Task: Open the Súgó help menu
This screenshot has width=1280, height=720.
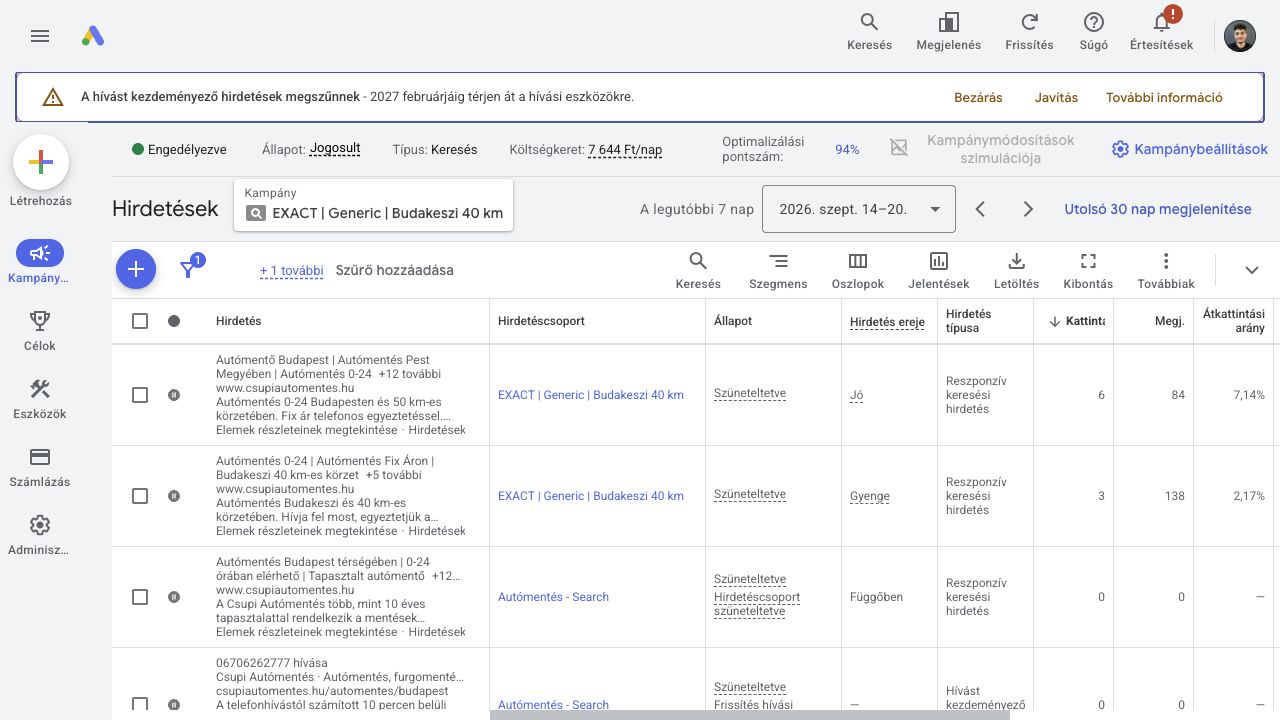Action: pyautogui.click(x=1094, y=32)
